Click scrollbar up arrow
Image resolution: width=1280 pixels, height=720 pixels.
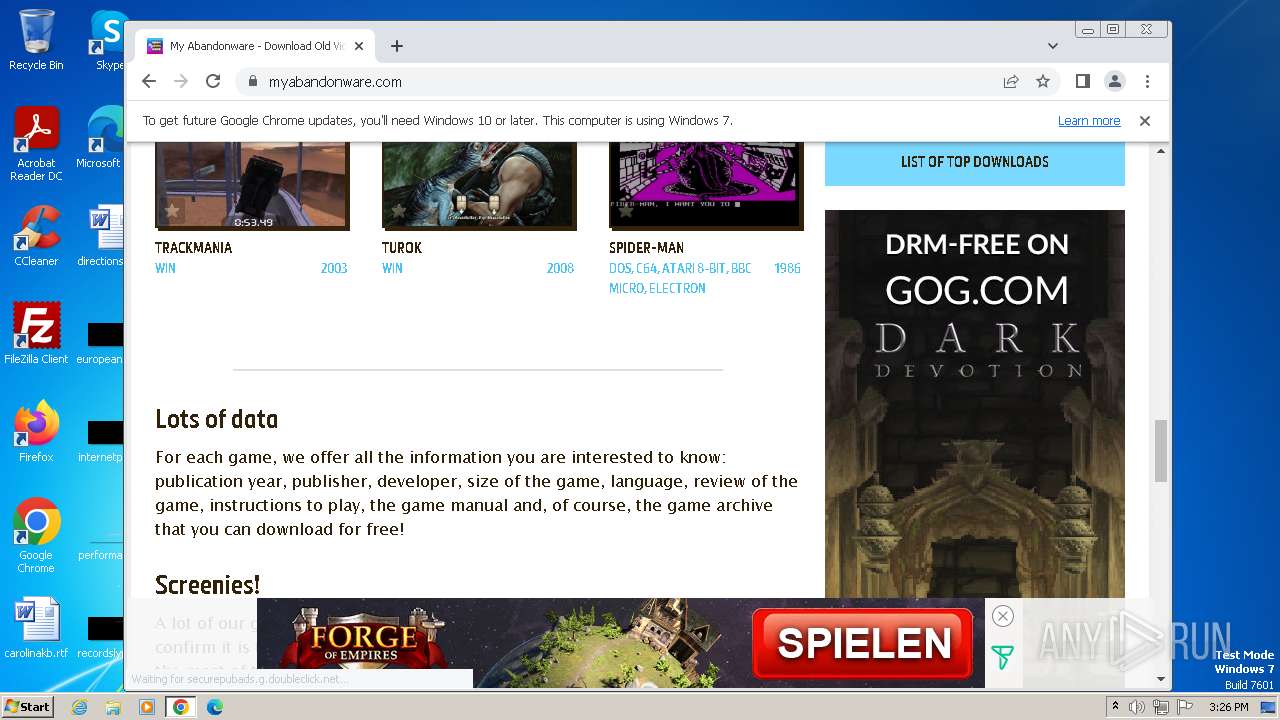click(x=1161, y=151)
